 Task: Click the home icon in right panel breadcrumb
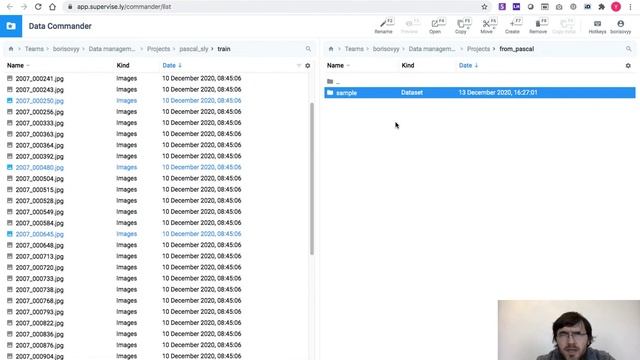click(331, 49)
